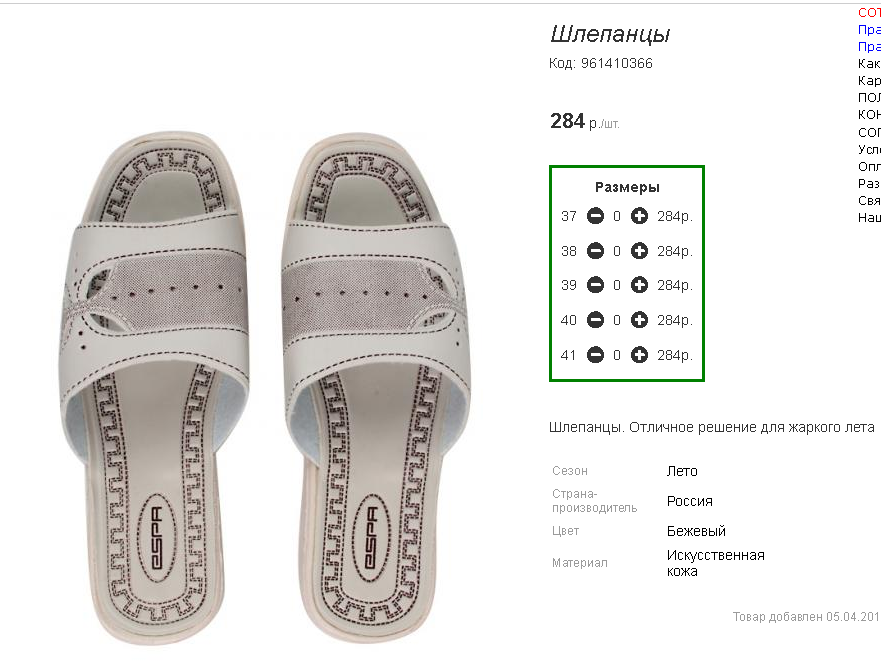Decrease quantity for size 40
881x669 pixels.
click(x=595, y=320)
